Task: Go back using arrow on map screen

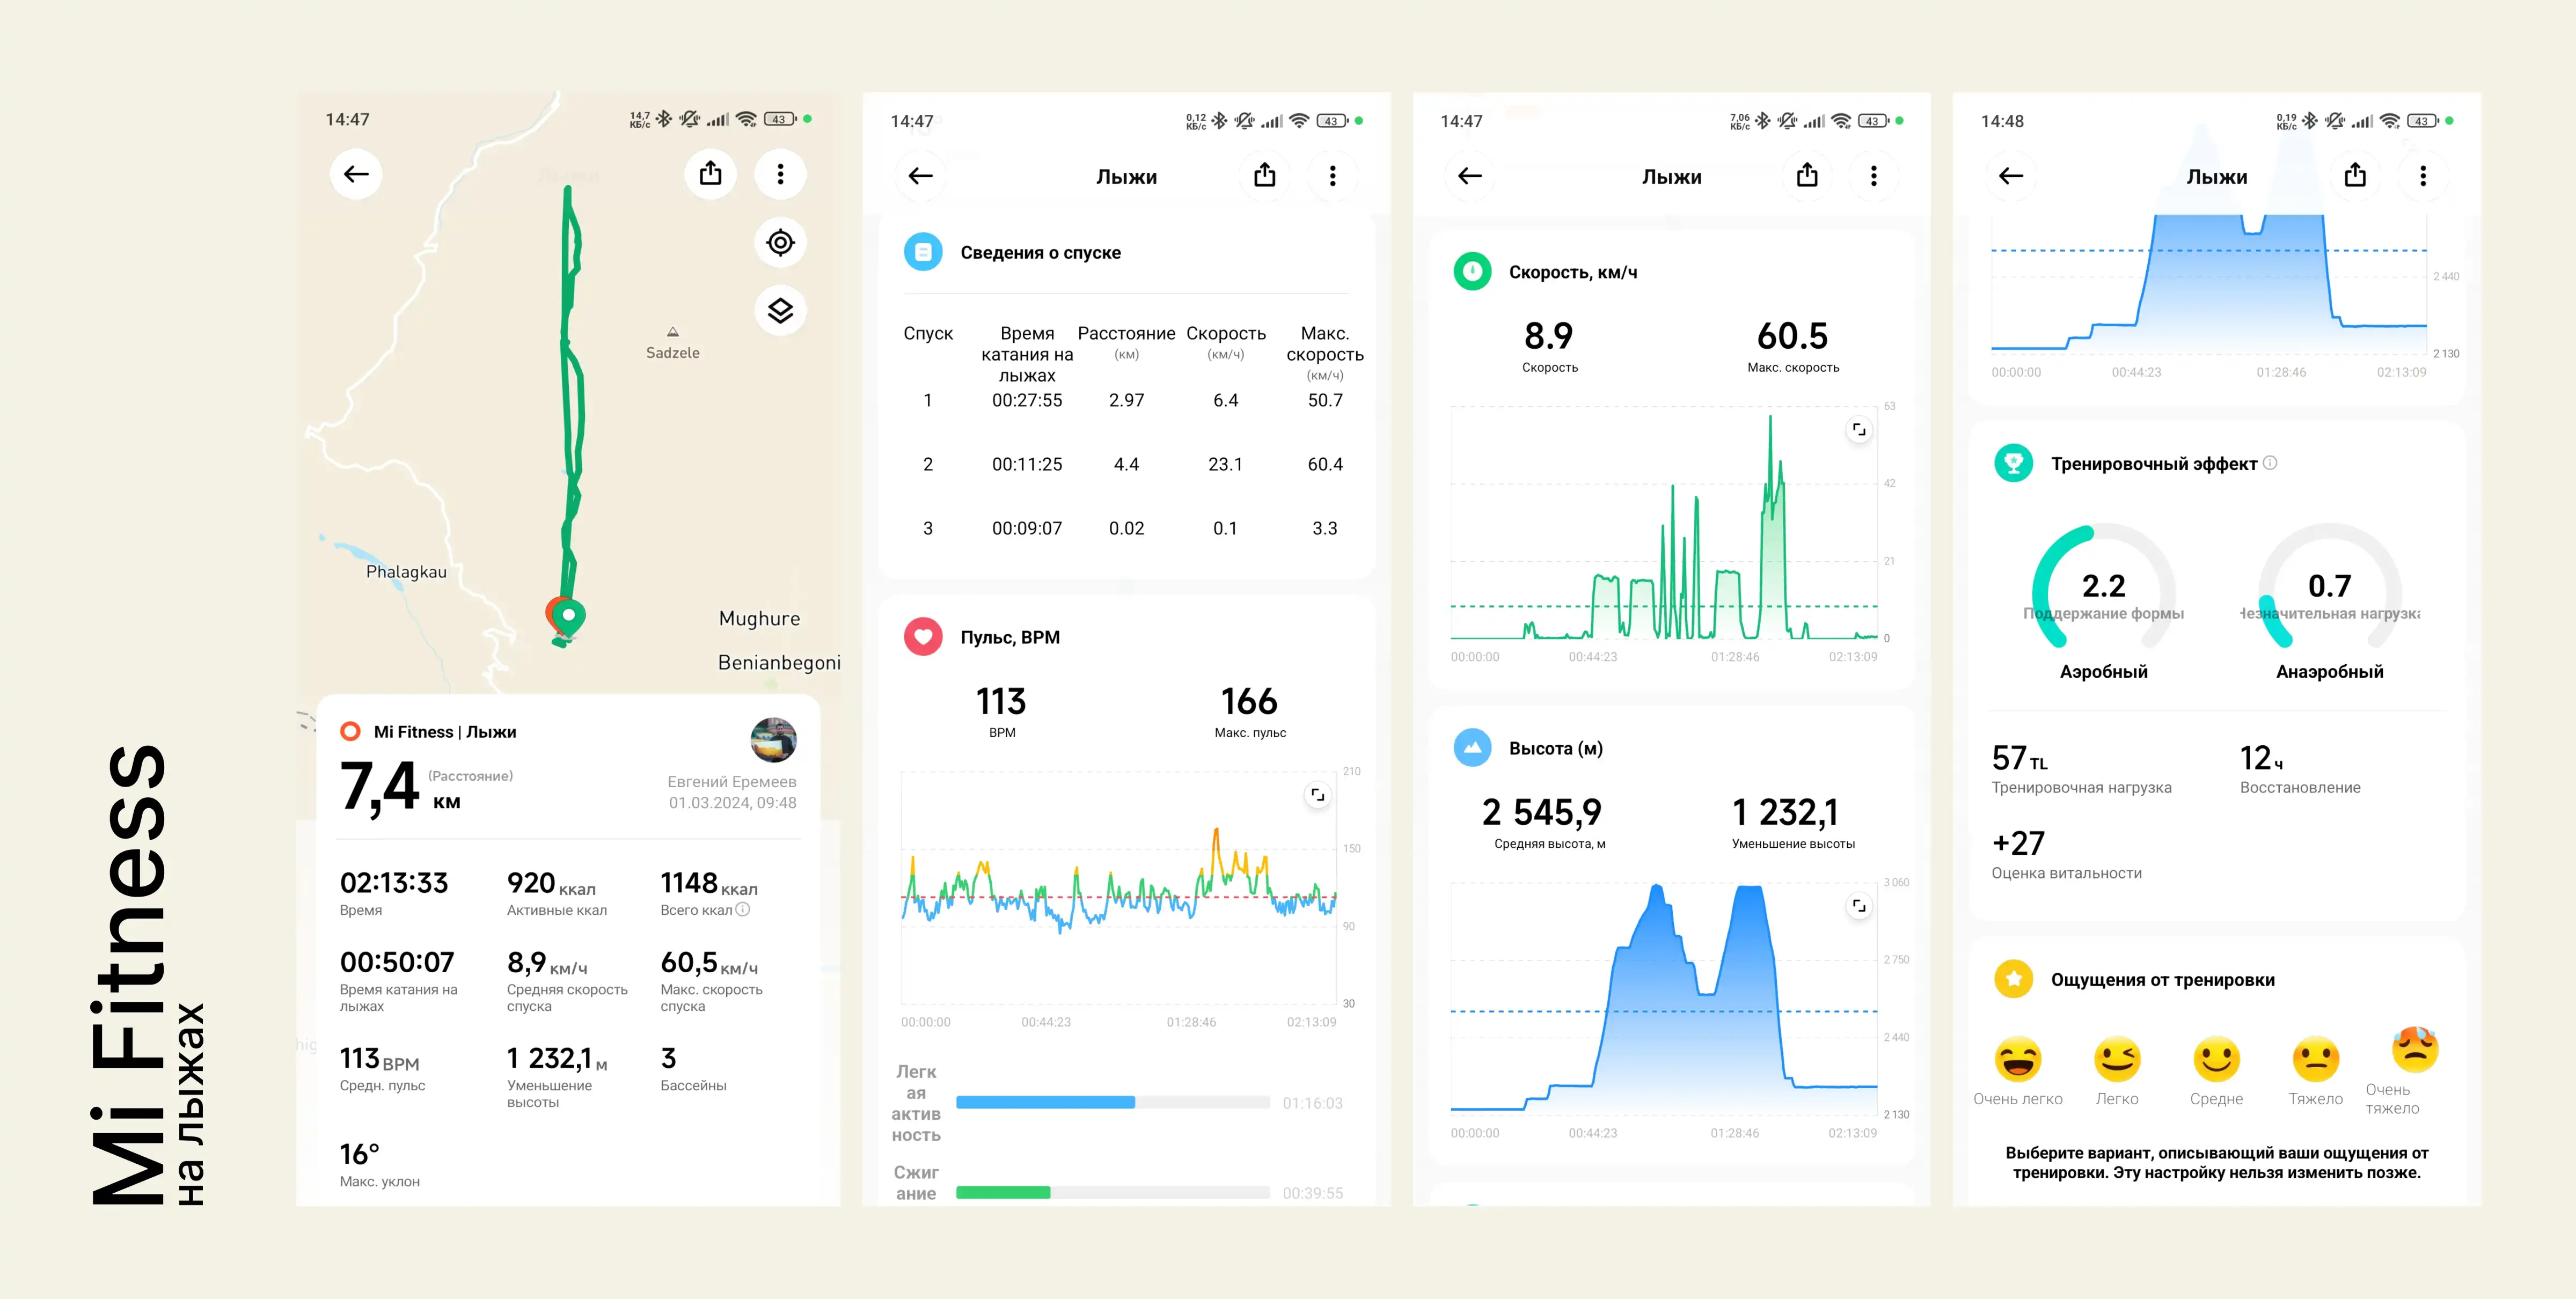Action: [x=356, y=174]
